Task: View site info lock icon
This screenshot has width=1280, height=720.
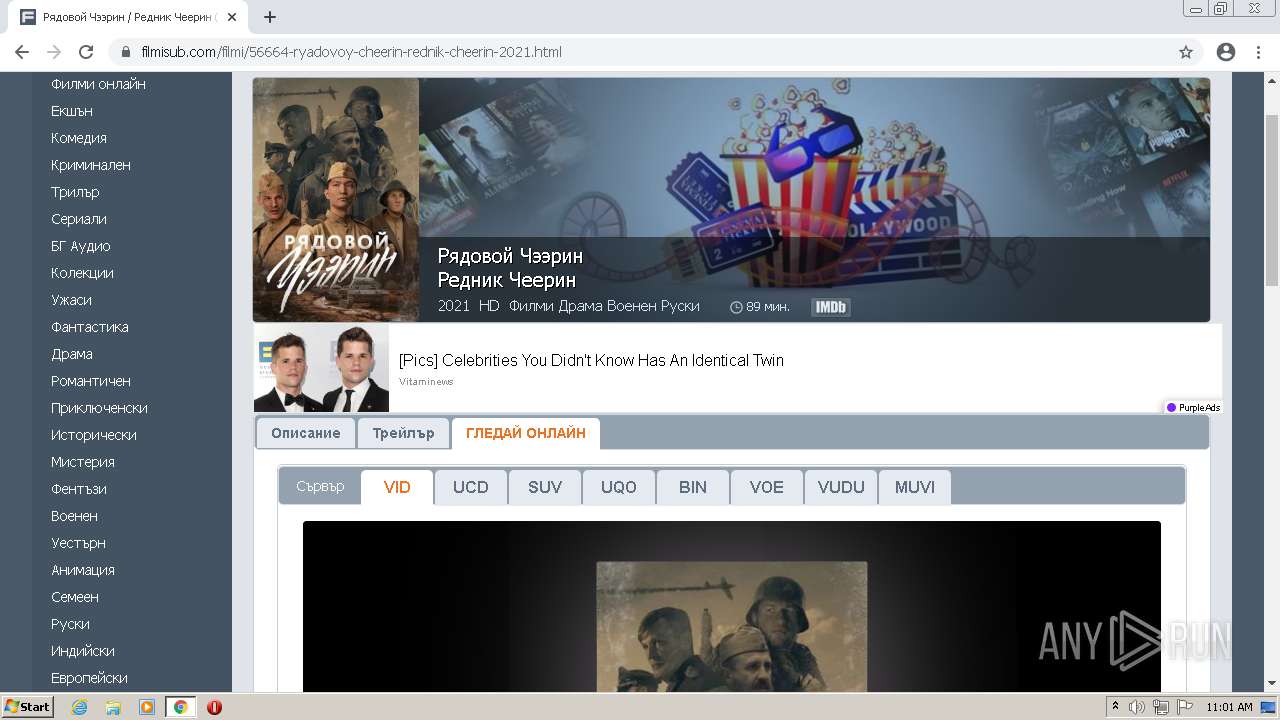Action: click(x=126, y=52)
